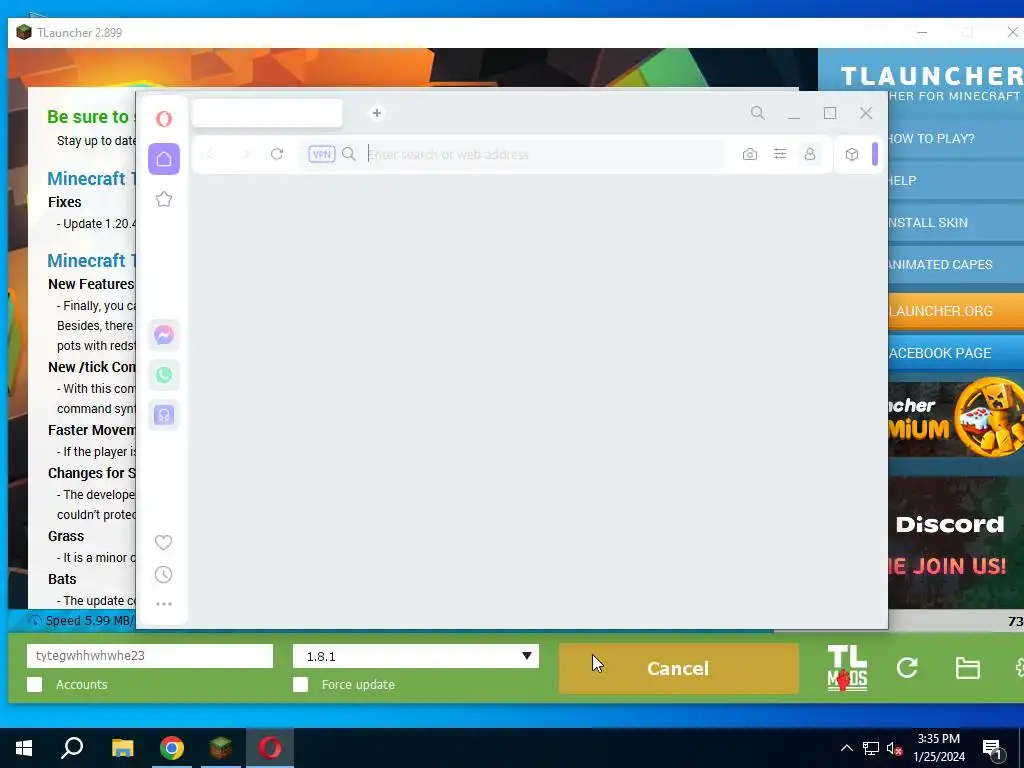Screen dimensions: 1024x768
Task: Open the purple player icon in Opera sidebar
Action: point(164,415)
